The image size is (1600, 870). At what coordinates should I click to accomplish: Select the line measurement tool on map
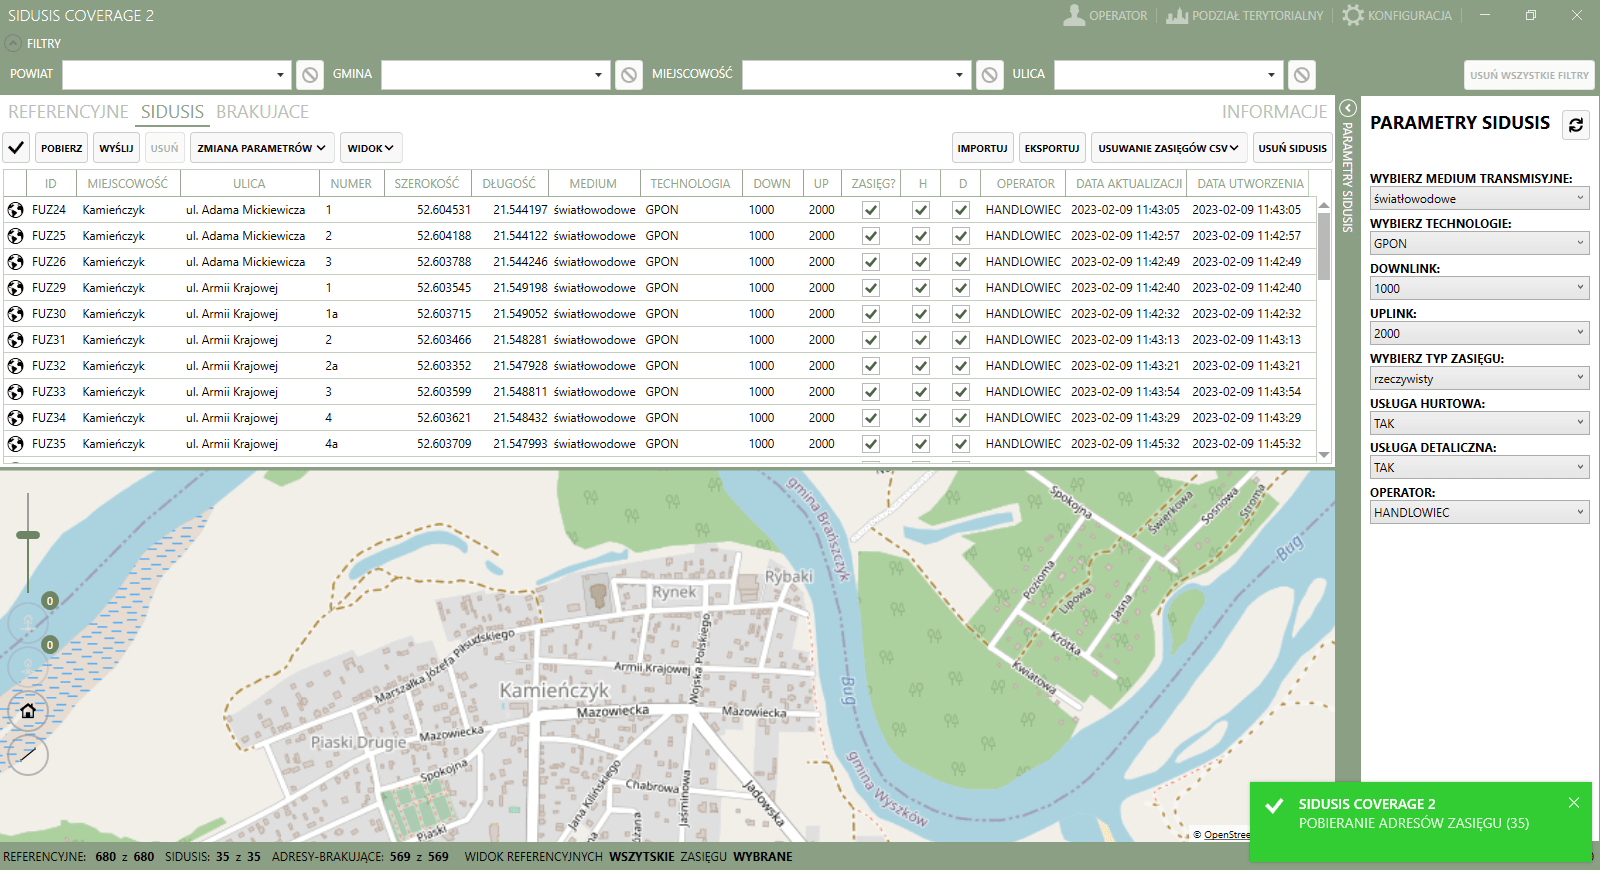pos(28,754)
